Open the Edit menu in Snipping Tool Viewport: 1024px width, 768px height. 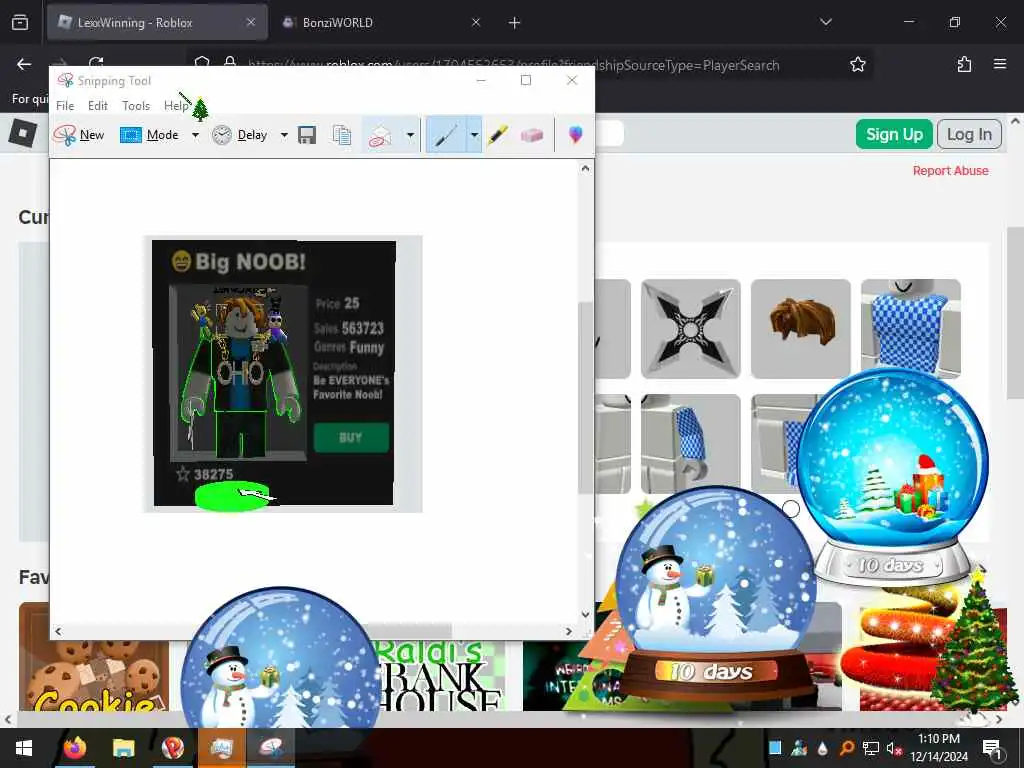[98, 106]
